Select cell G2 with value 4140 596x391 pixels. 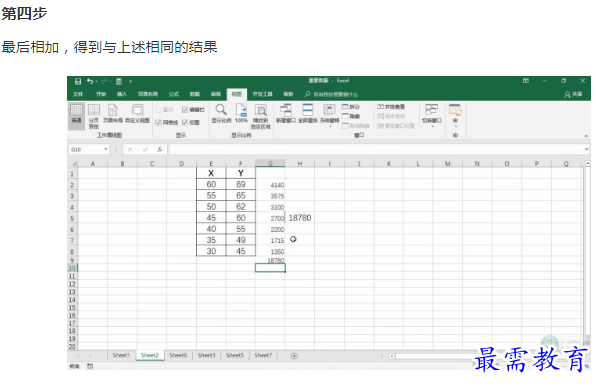[270, 185]
